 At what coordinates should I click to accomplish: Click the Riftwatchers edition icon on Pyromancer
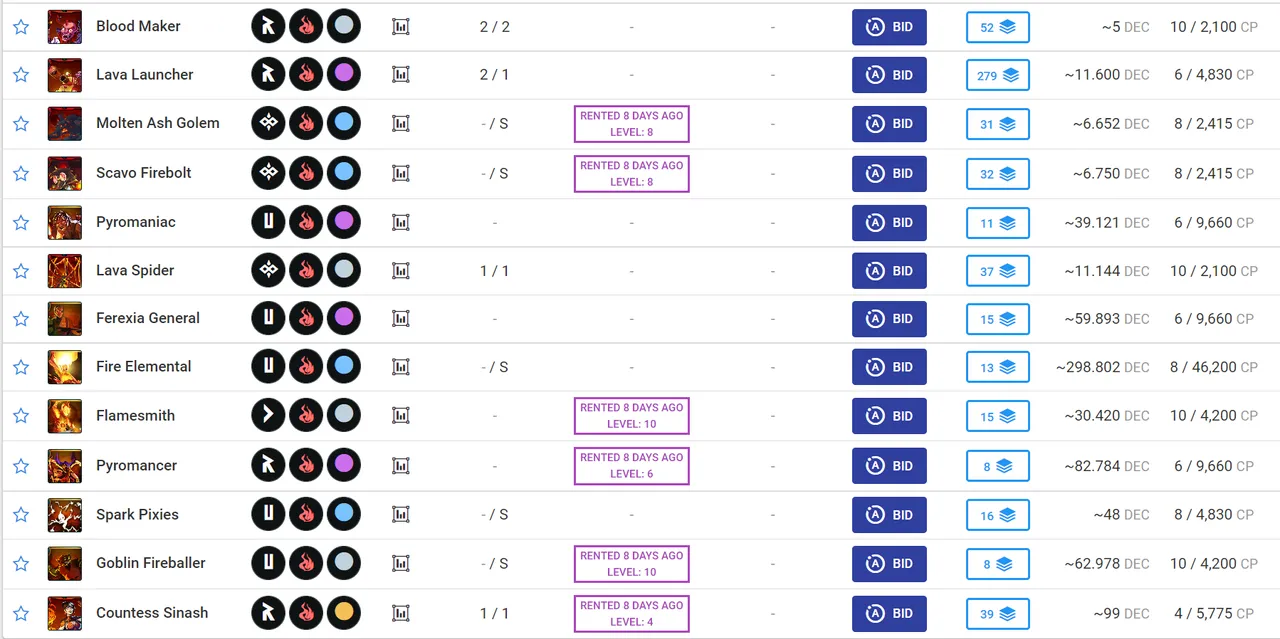268,465
